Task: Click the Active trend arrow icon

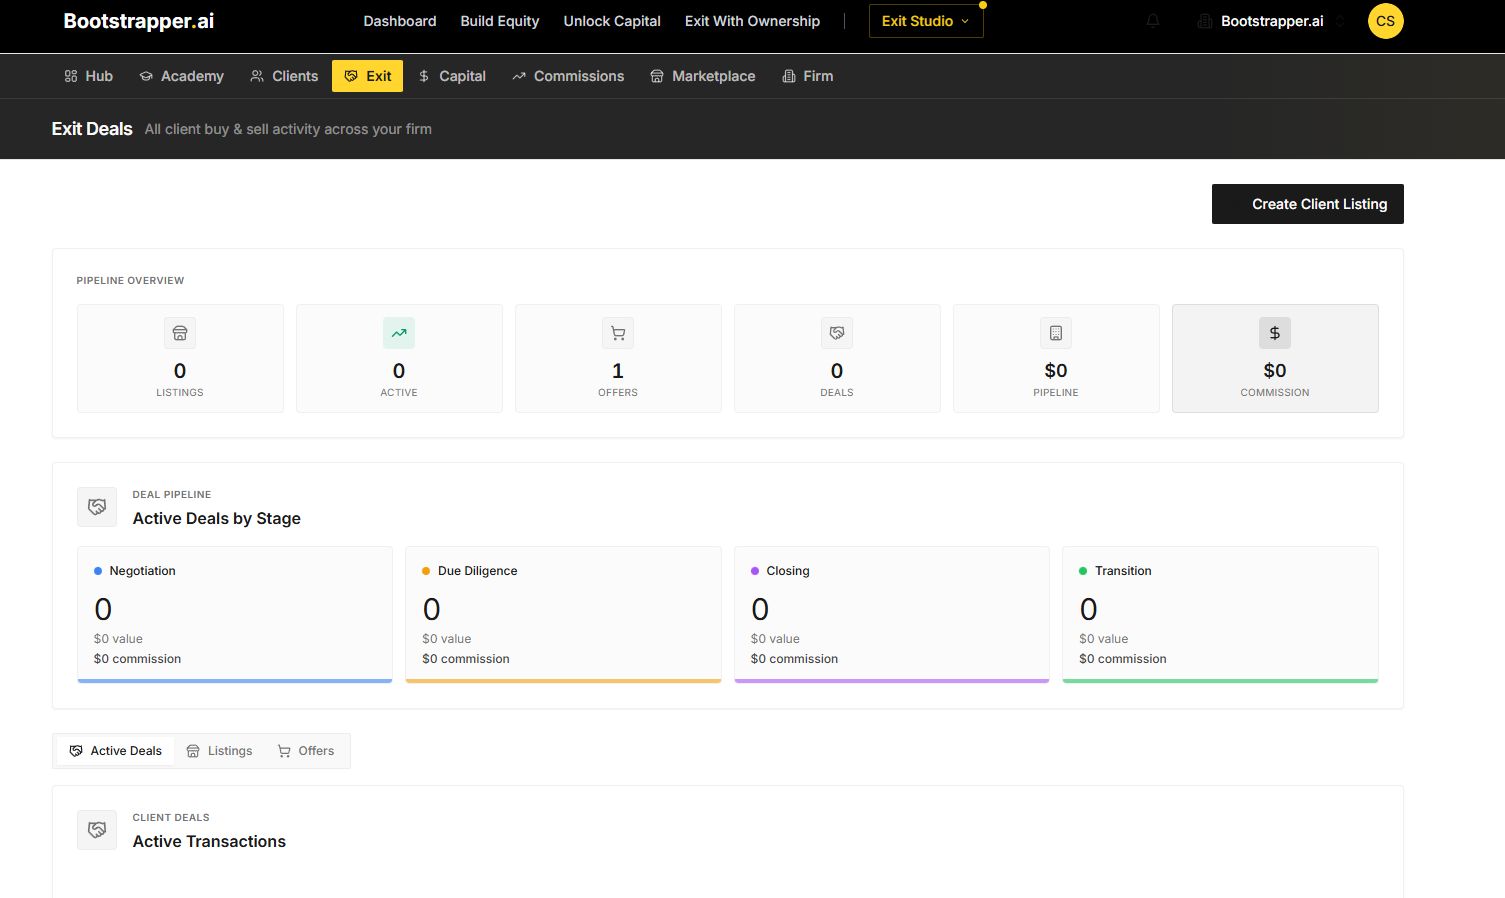Action: pos(399,333)
